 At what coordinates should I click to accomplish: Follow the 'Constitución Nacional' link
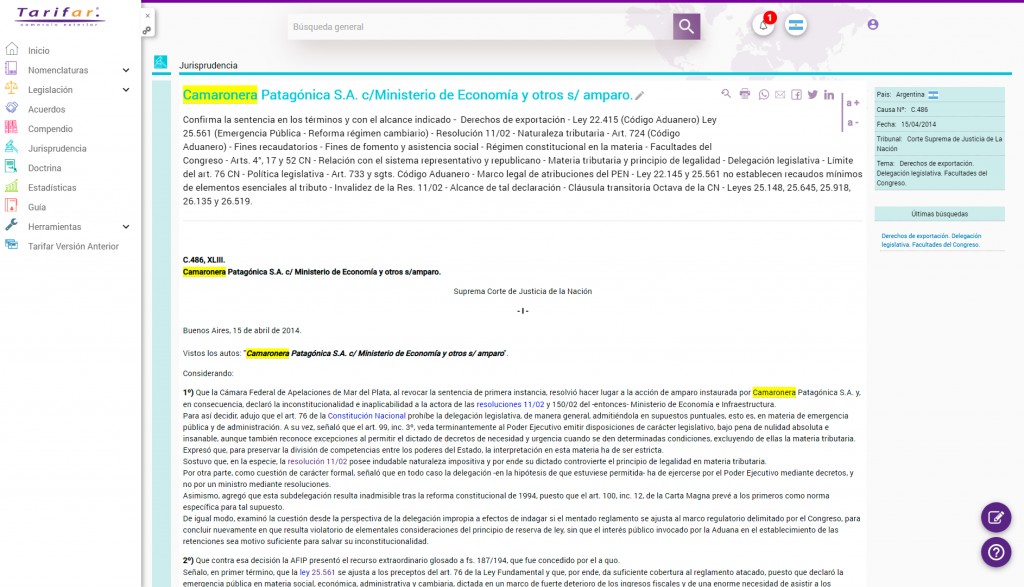366,415
